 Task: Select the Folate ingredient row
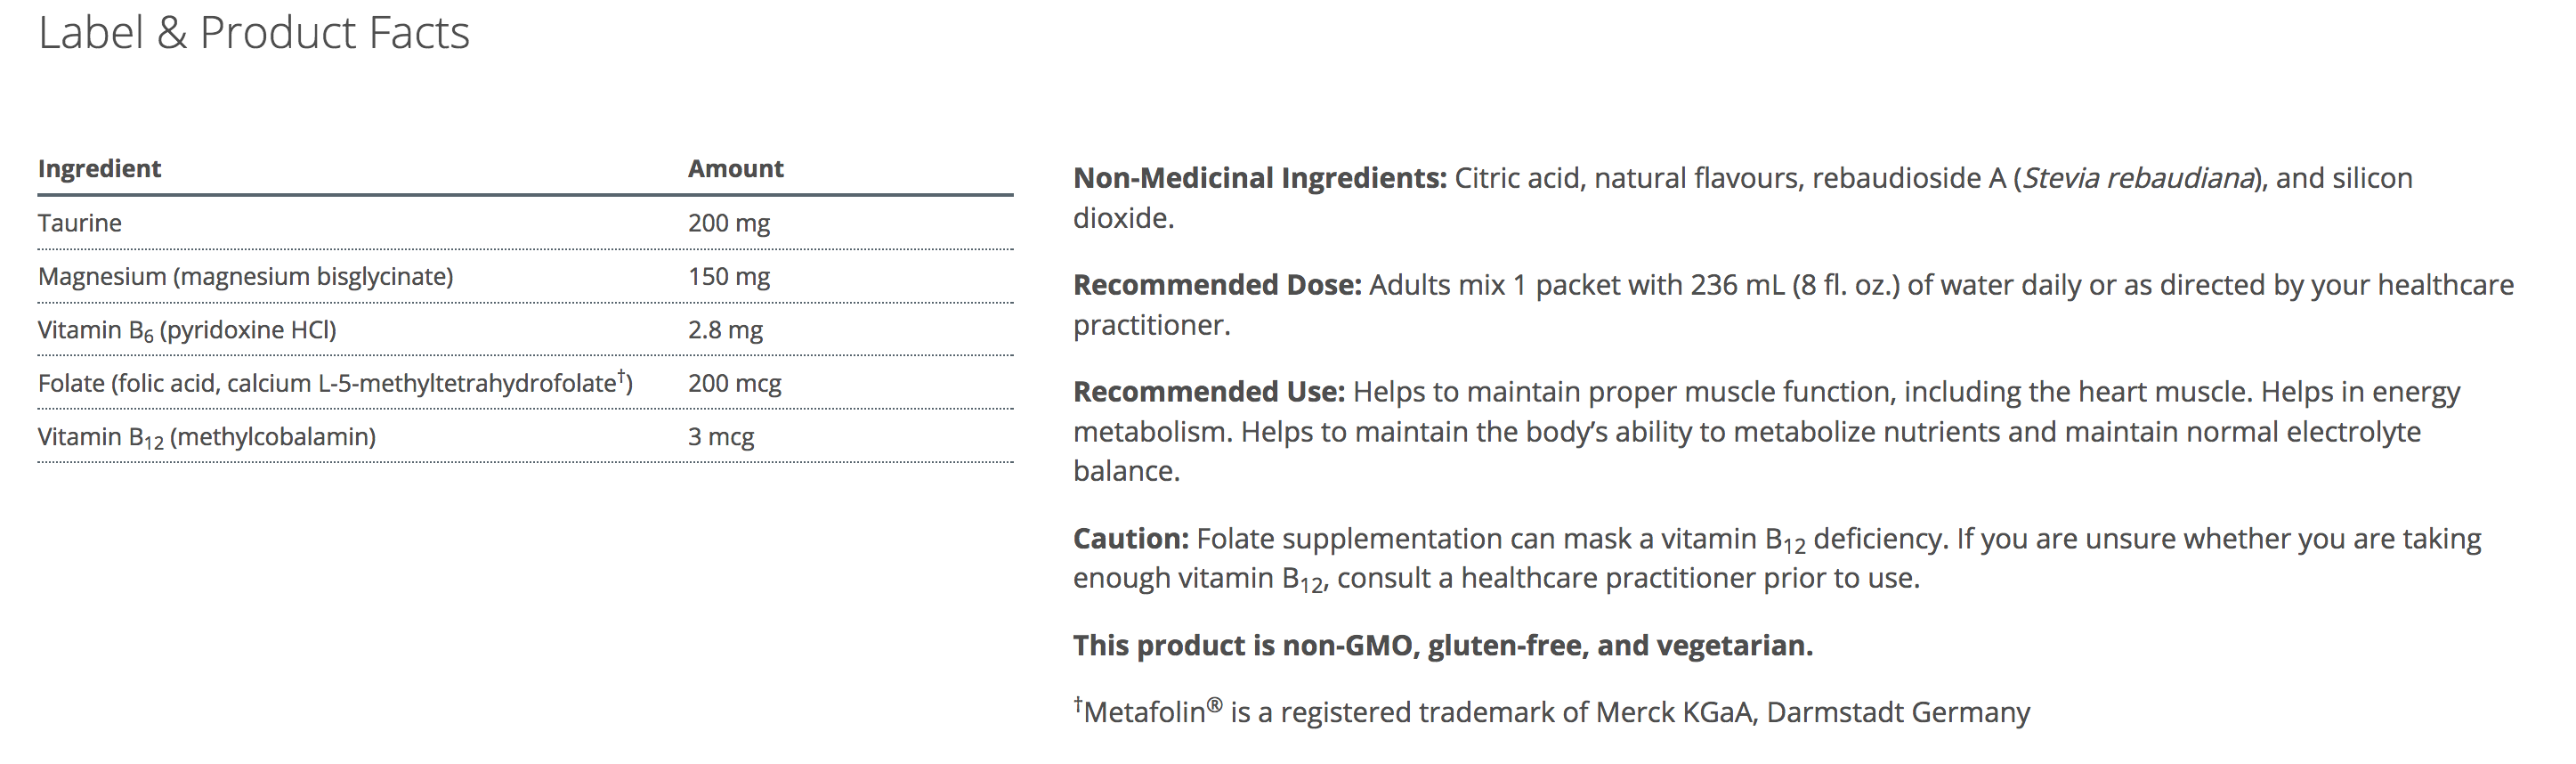tap(335, 384)
